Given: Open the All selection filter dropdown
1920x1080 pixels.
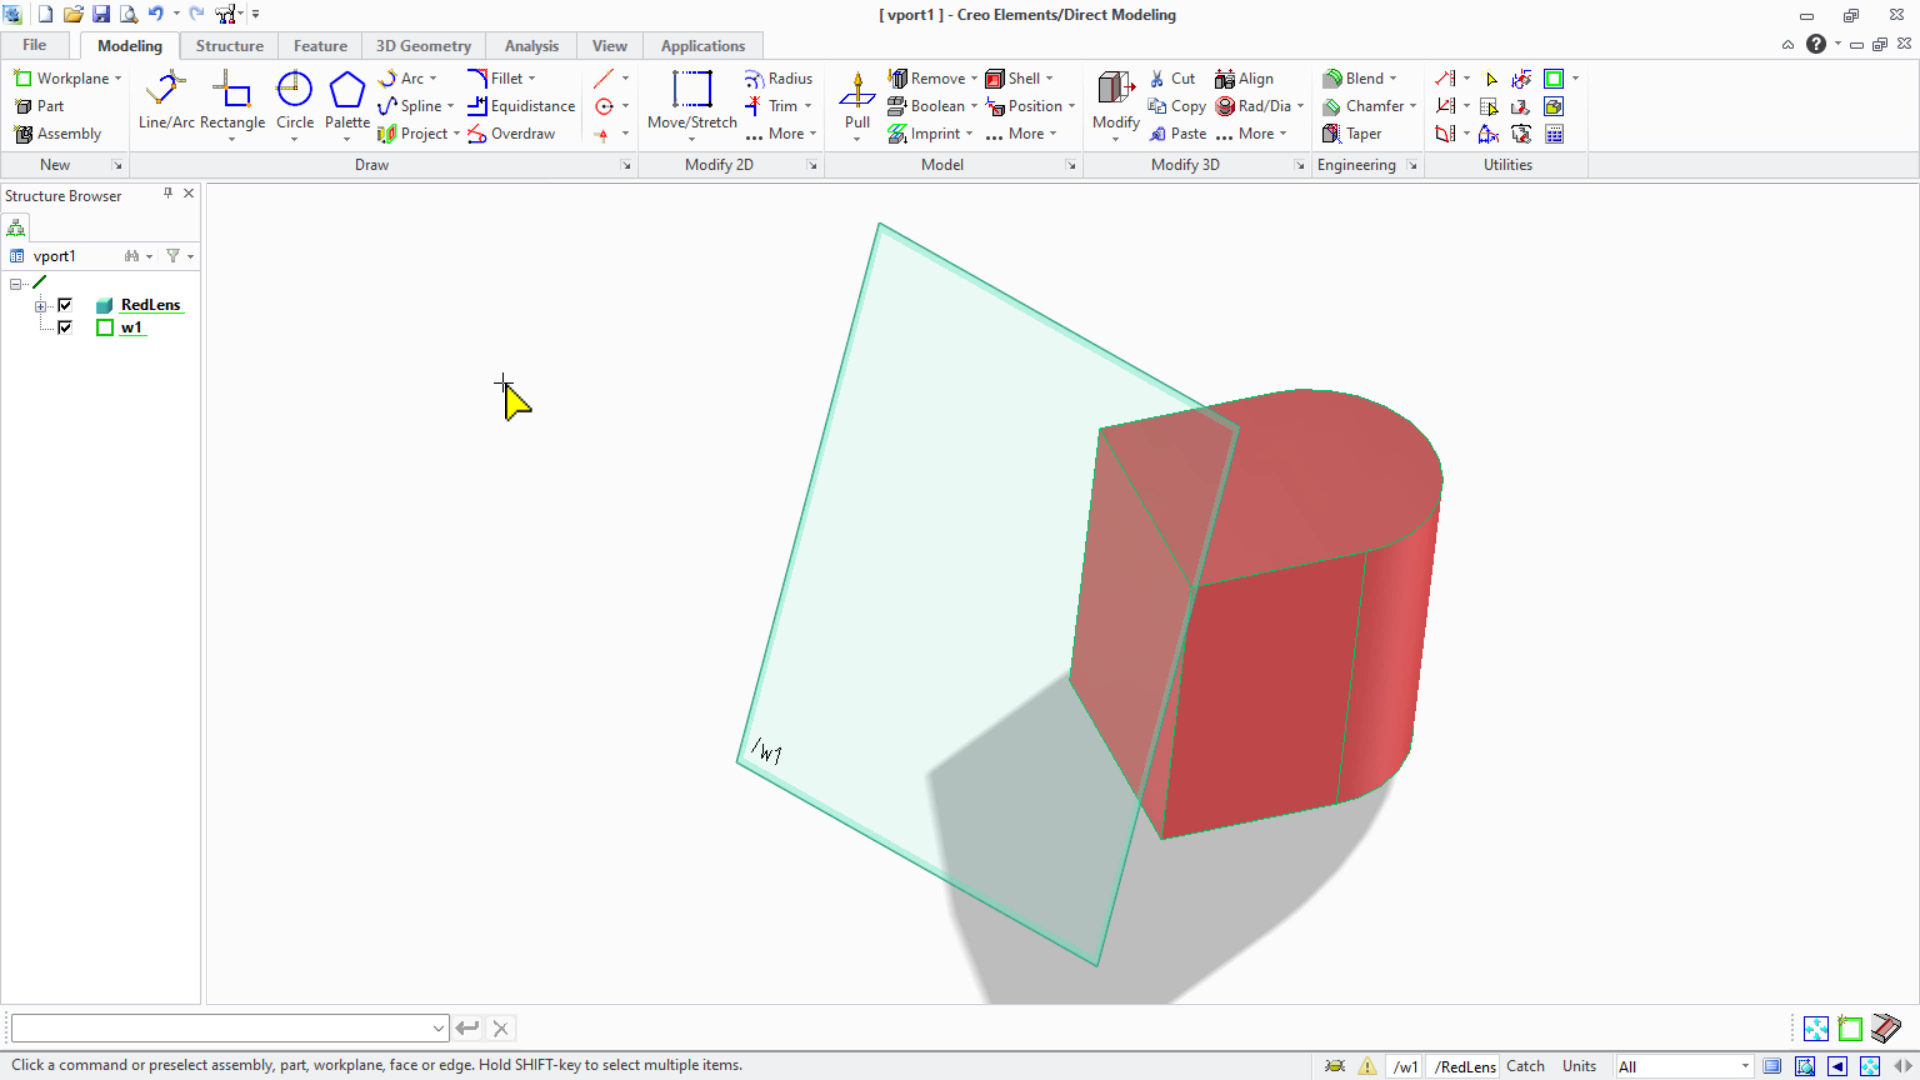Looking at the screenshot, I should pyautogui.click(x=1745, y=1067).
